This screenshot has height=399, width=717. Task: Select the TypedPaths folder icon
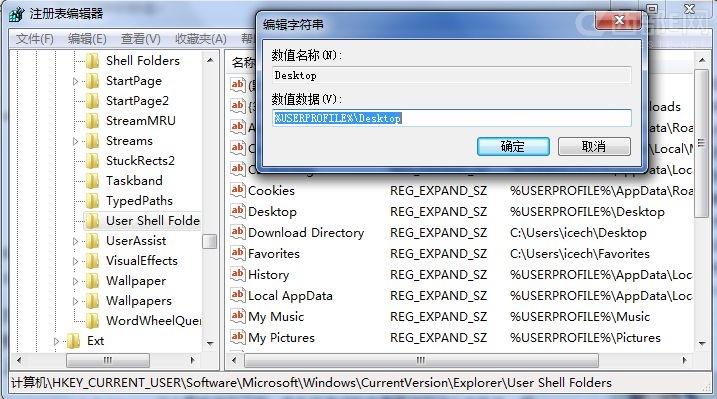coord(92,201)
